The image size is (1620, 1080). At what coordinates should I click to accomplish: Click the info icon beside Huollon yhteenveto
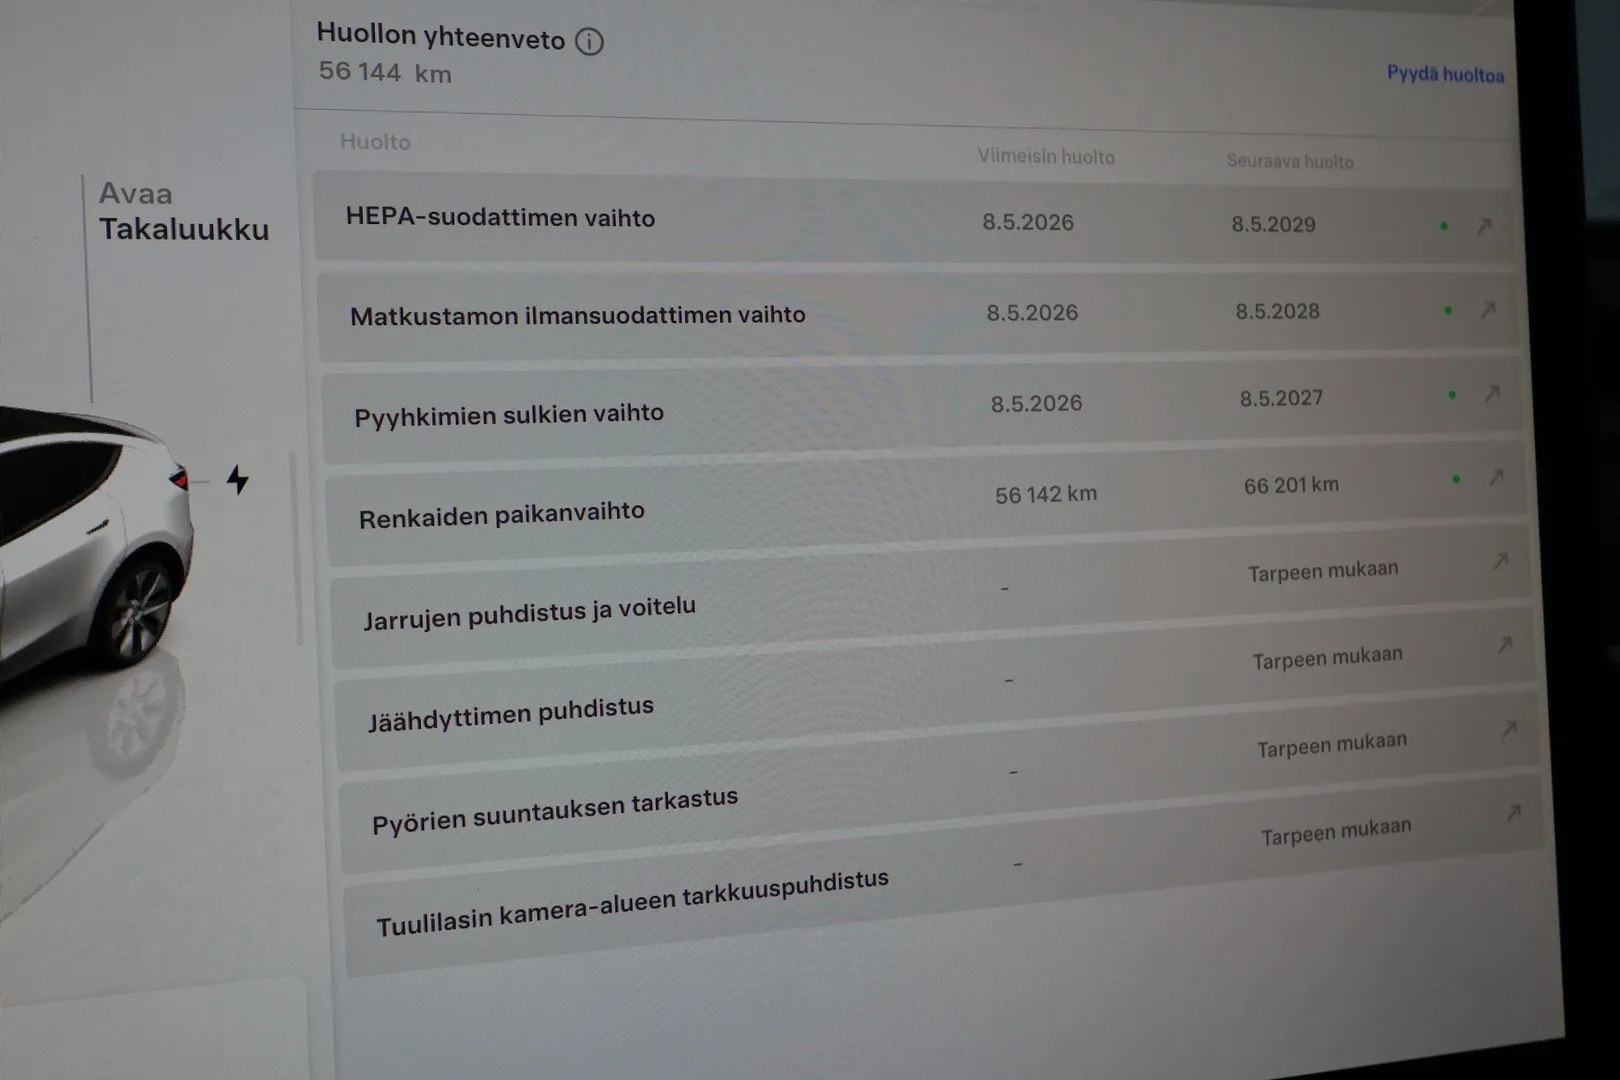click(x=589, y=42)
